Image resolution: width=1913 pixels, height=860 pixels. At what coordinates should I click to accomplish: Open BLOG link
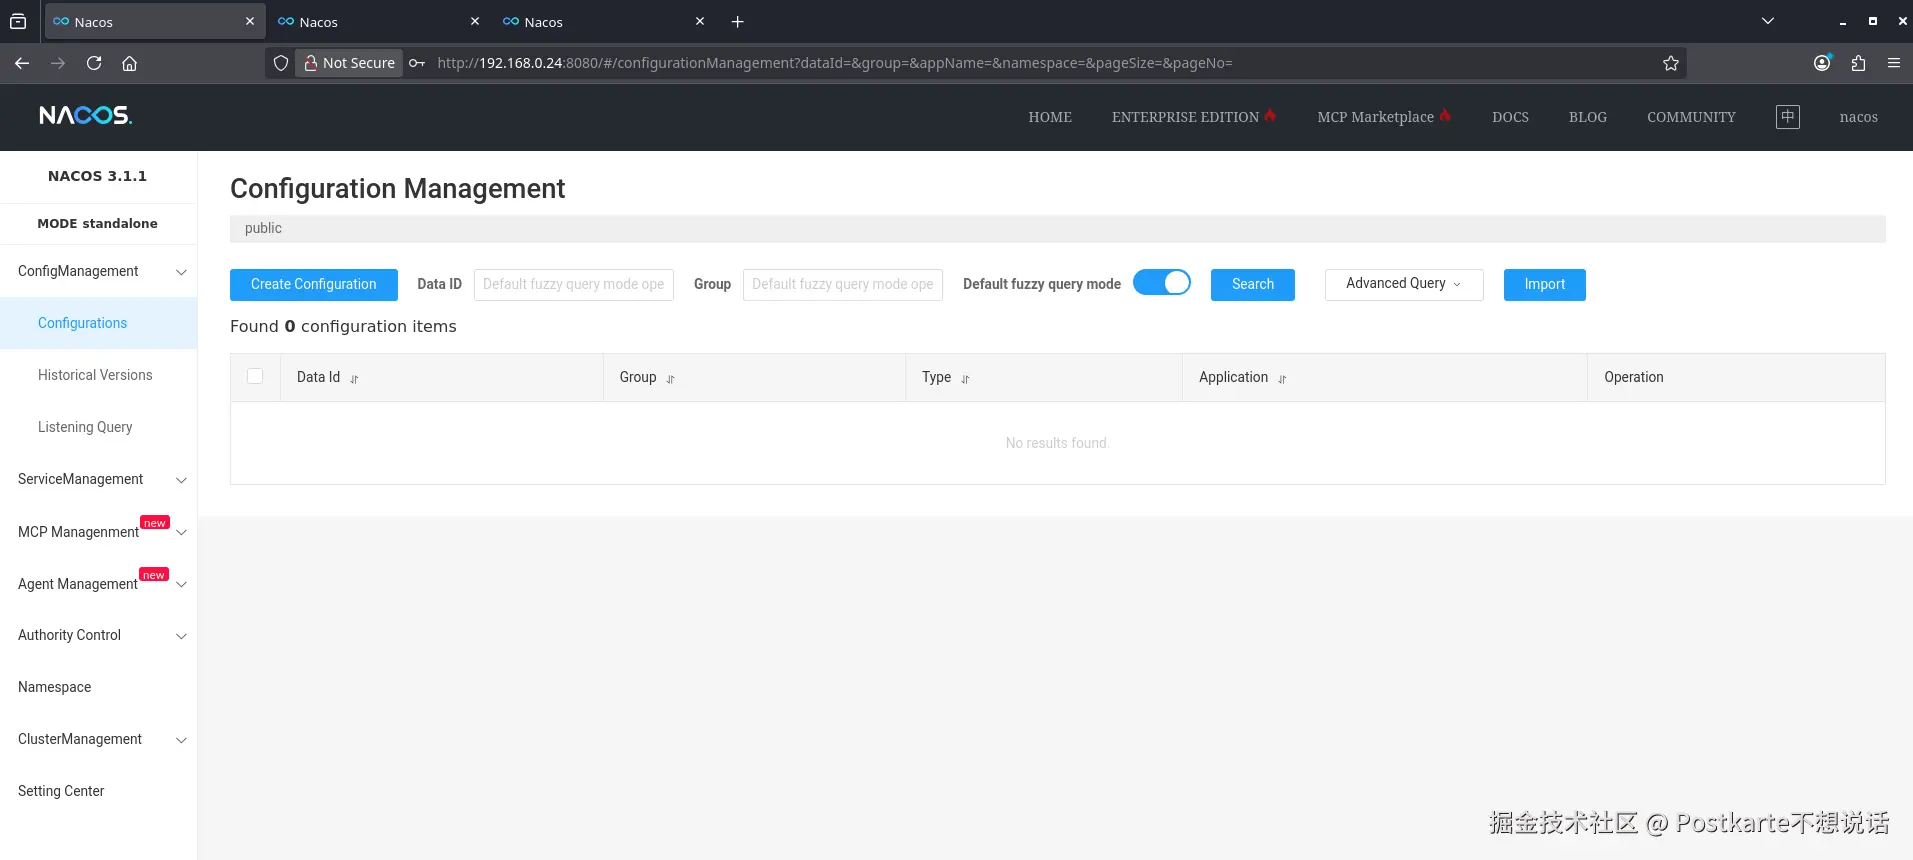coord(1588,117)
